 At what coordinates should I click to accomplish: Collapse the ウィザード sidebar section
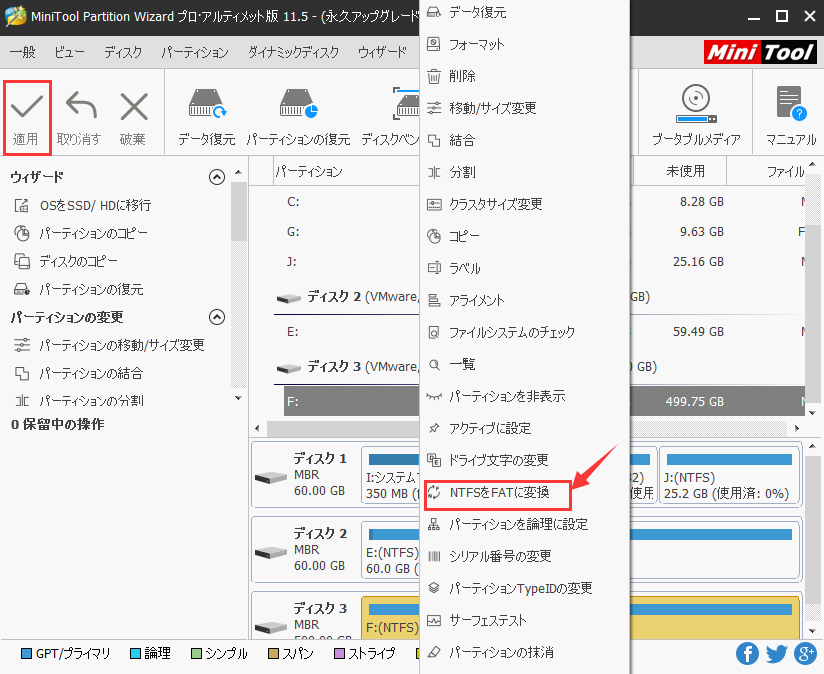[x=217, y=177]
